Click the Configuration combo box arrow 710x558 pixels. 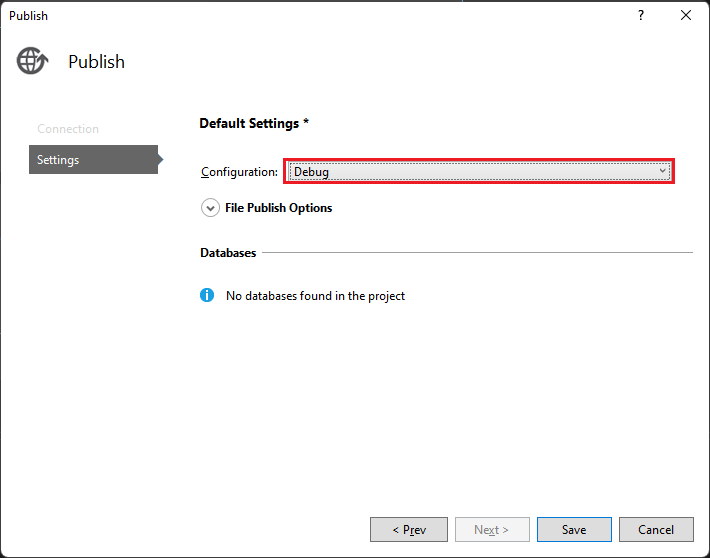point(663,172)
